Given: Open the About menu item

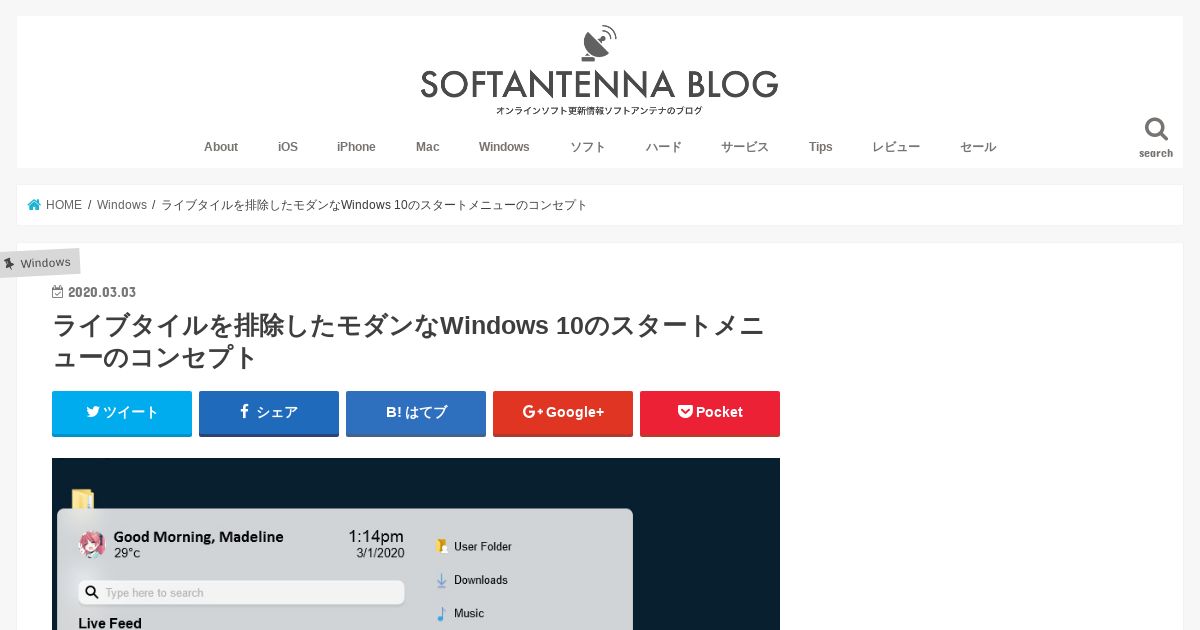Looking at the screenshot, I should (221, 147).
